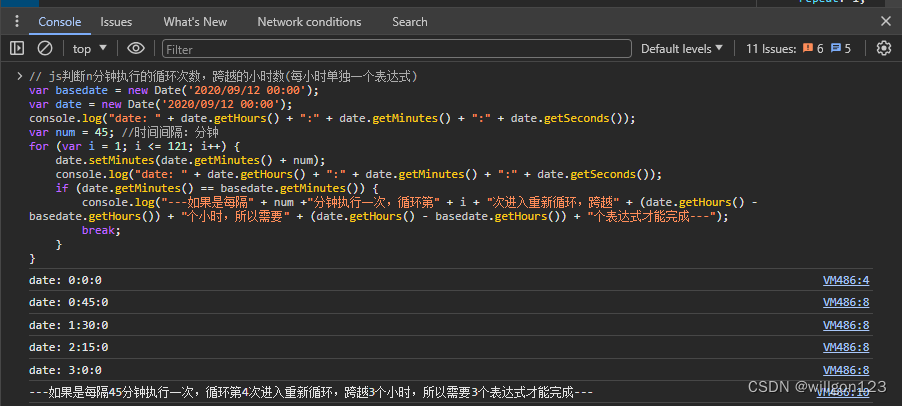Open VM486:8 link beside date: 2:15:0
The image size is (902, 406).
click(846, 347)
